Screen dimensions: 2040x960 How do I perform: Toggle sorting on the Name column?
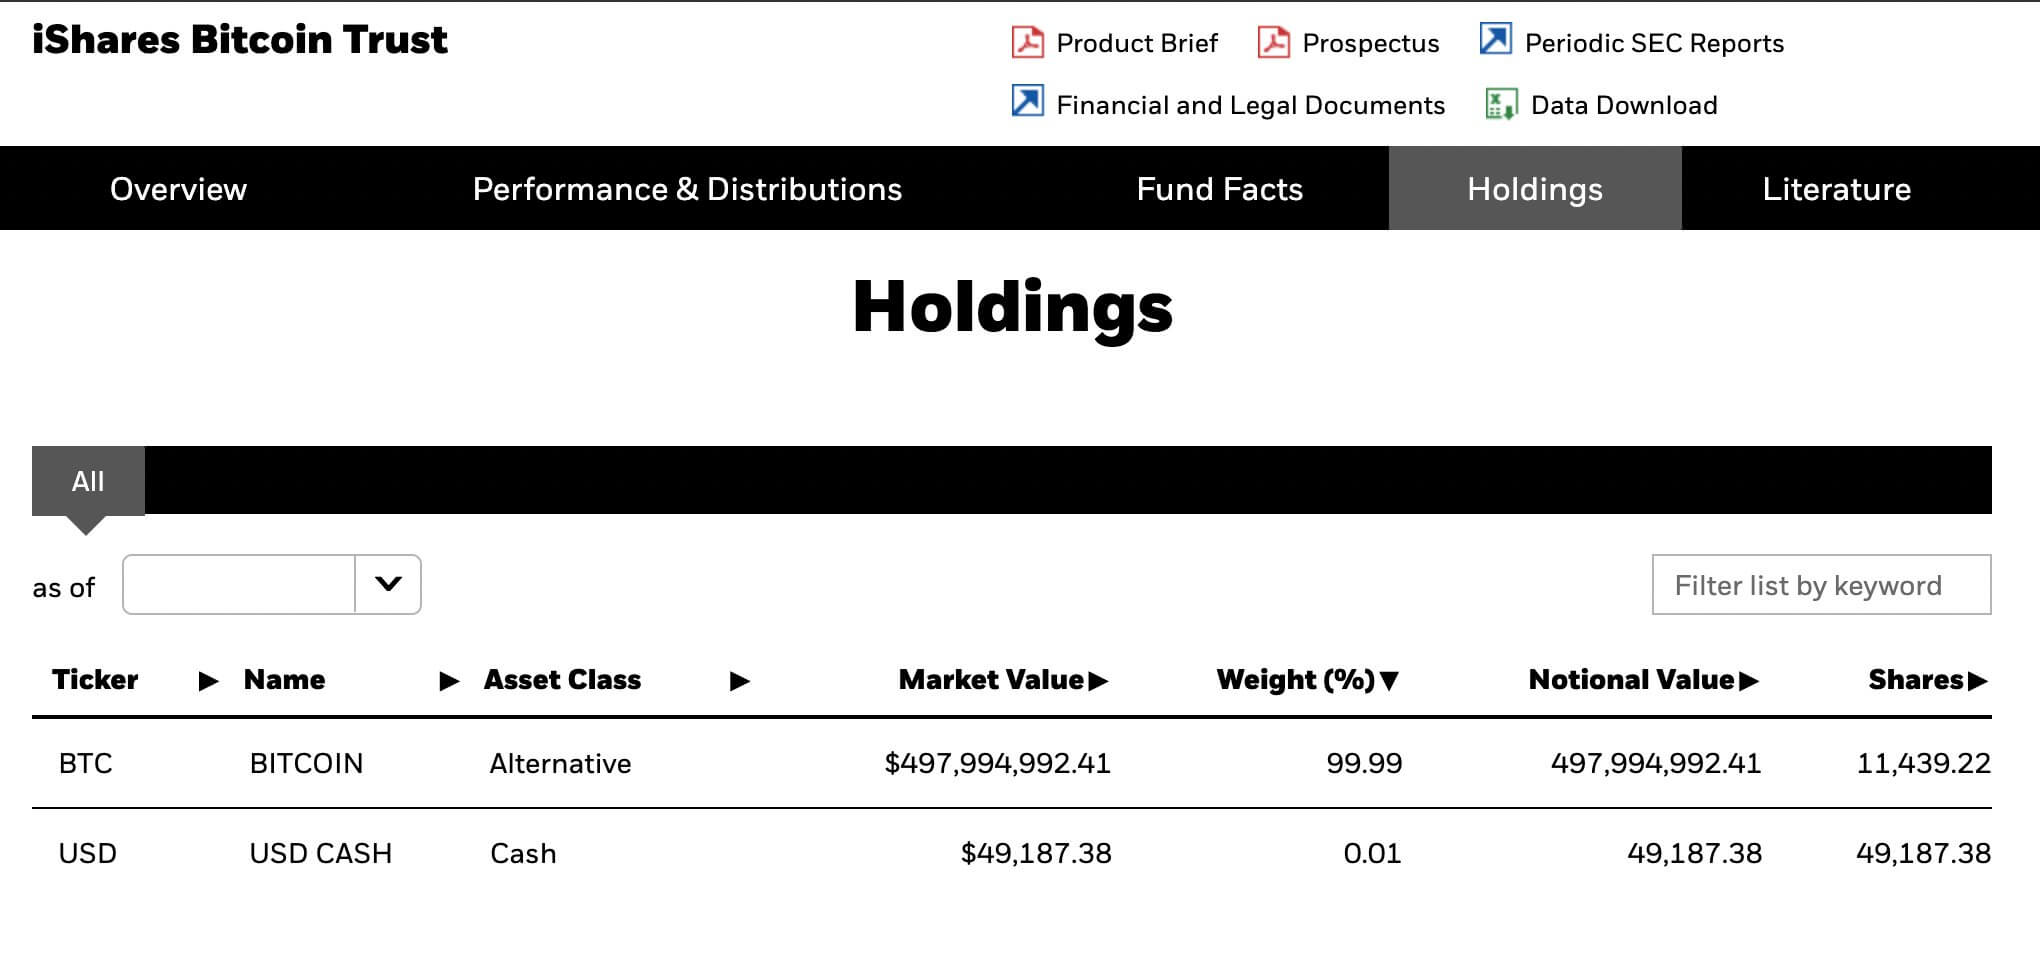(447, 681)
